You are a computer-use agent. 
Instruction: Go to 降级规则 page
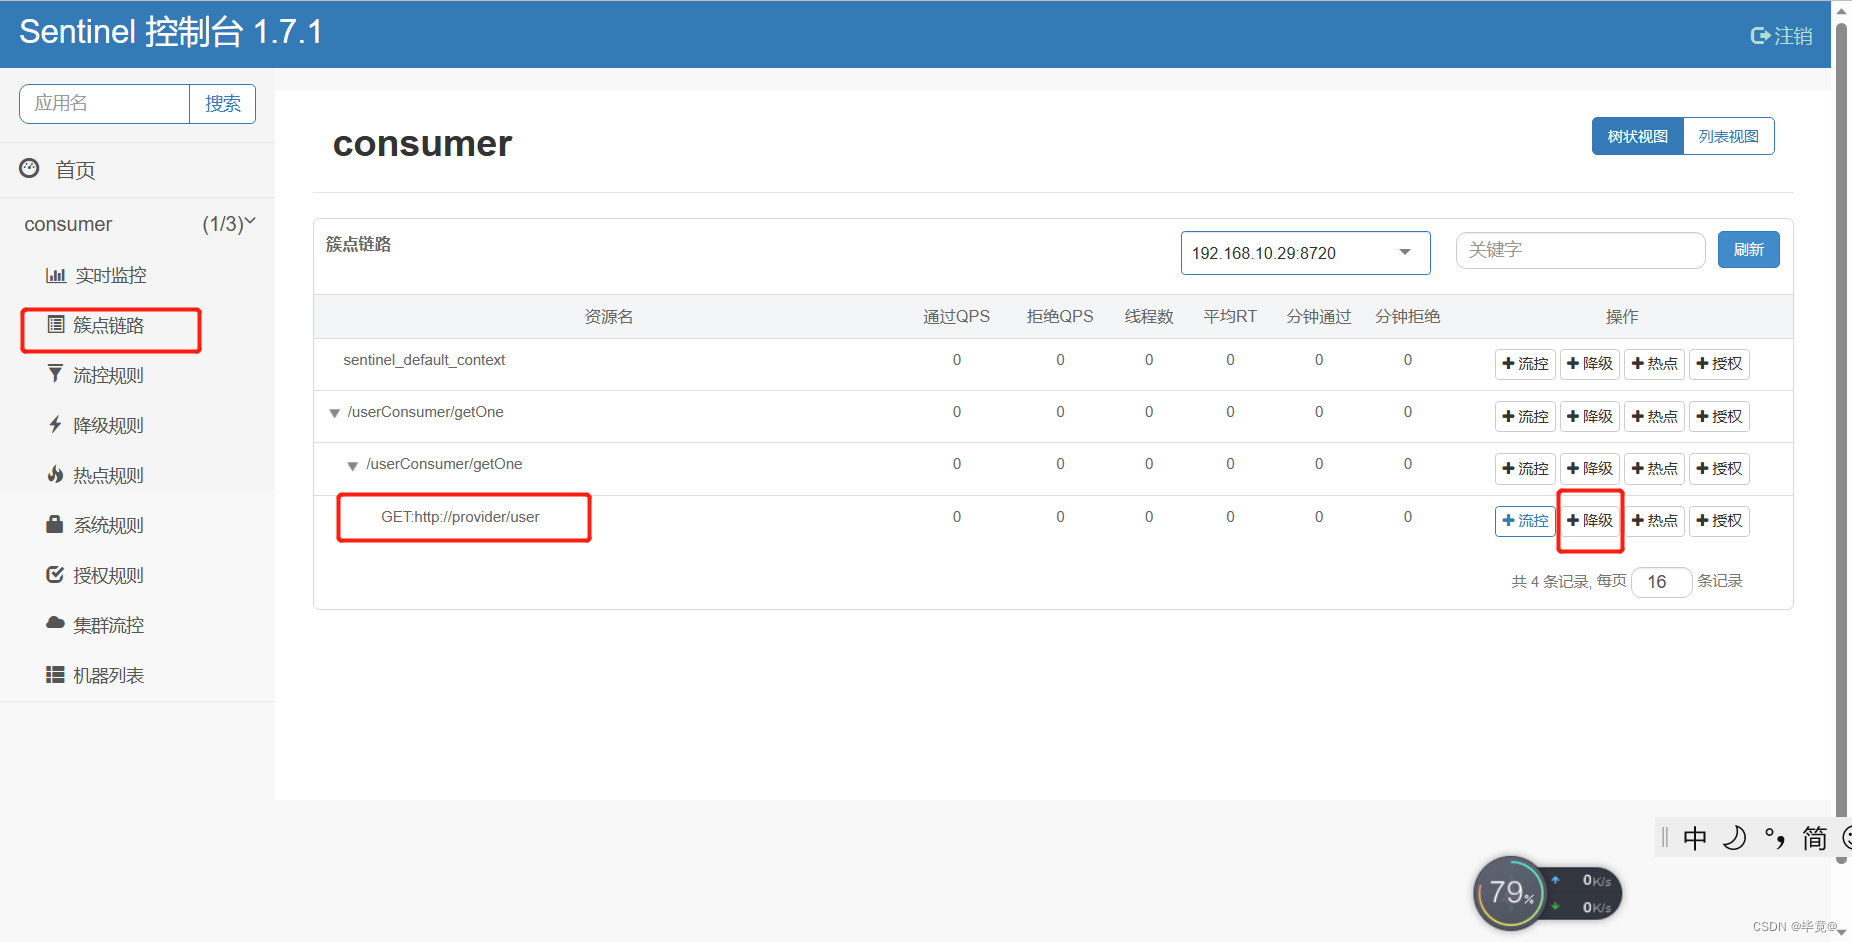[x=108, y=425]
